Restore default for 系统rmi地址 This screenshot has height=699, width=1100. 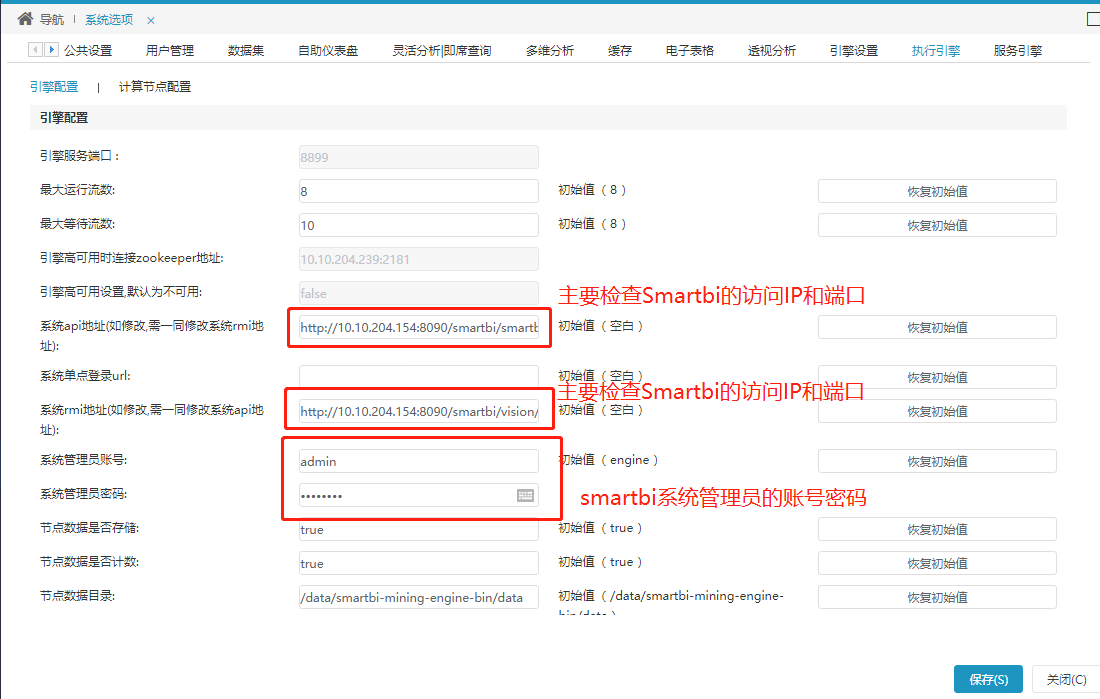click(x=937, y=411)
